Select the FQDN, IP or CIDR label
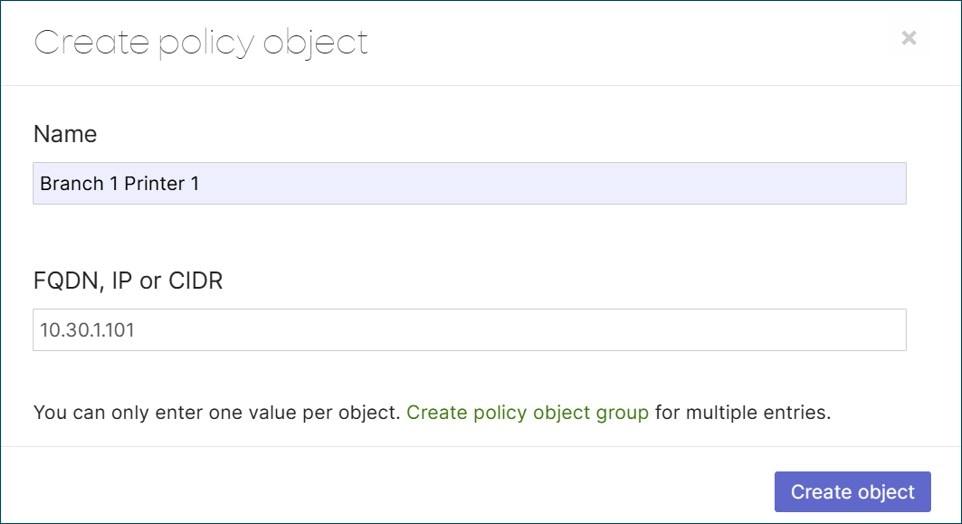The height and width of the screenshot is (524, 962). click(x=128, y=281)
